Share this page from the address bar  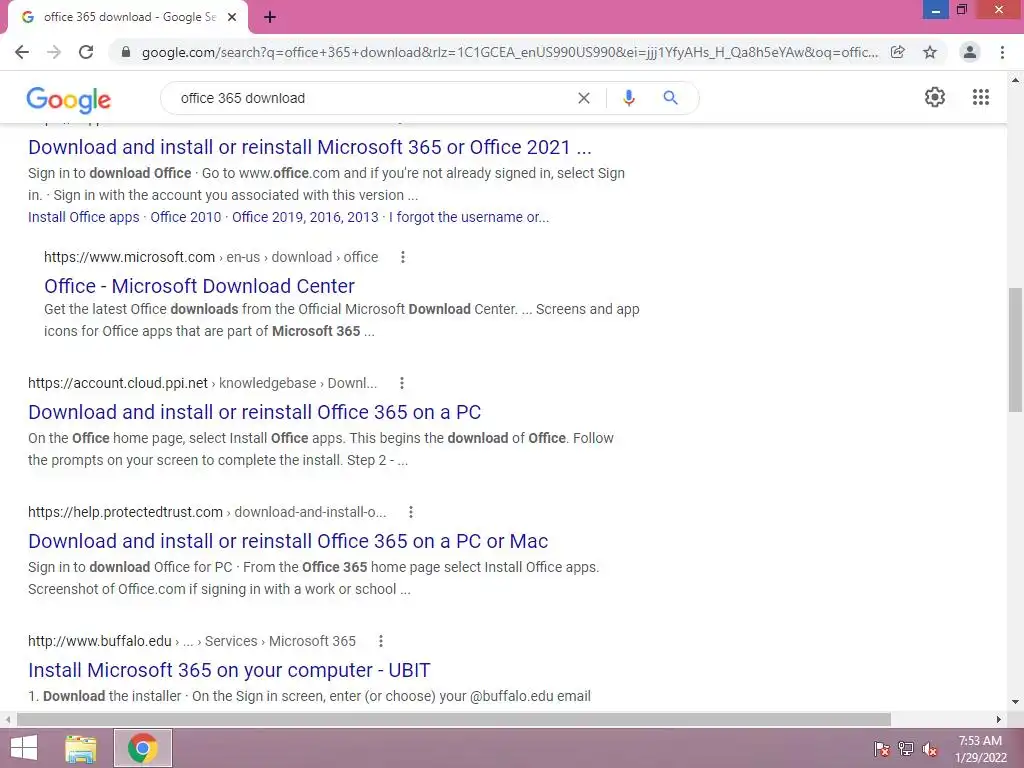coord(898,52)
